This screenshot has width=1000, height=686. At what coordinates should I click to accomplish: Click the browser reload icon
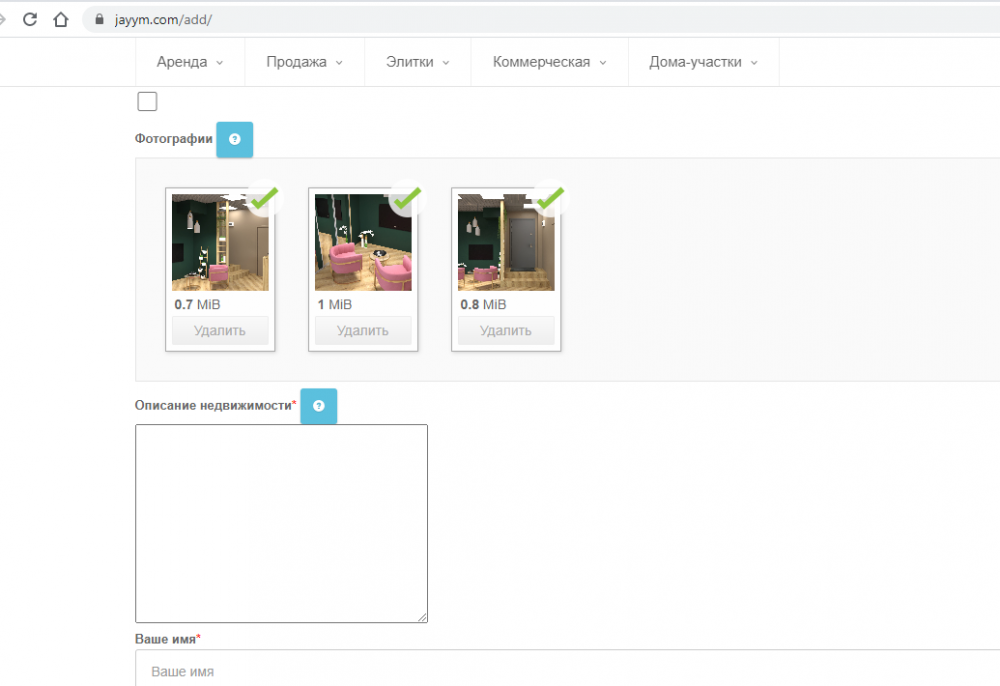click(x=30, y=19)
